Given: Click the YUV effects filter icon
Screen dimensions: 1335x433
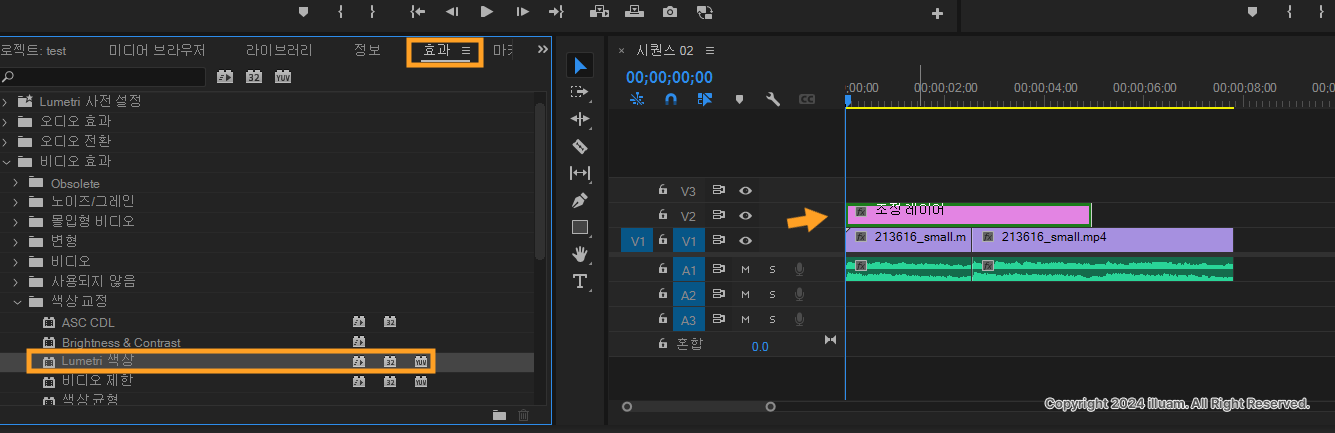Looking at the screenshot, I should point(283,76).
